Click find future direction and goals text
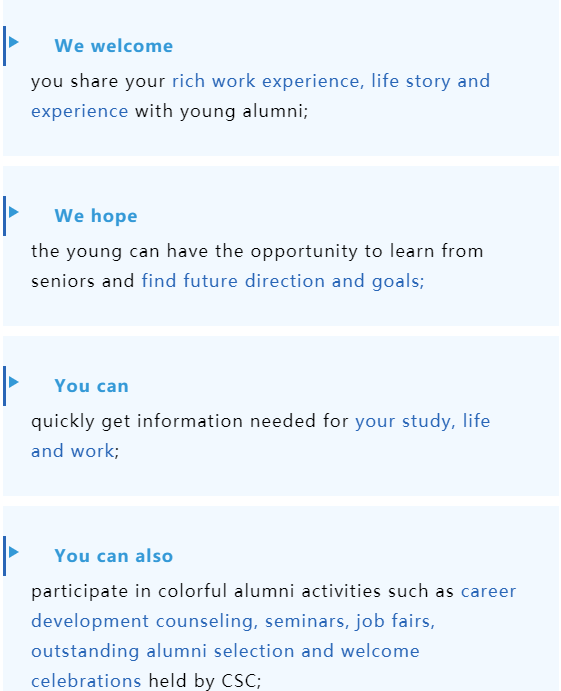 (282, 281)
